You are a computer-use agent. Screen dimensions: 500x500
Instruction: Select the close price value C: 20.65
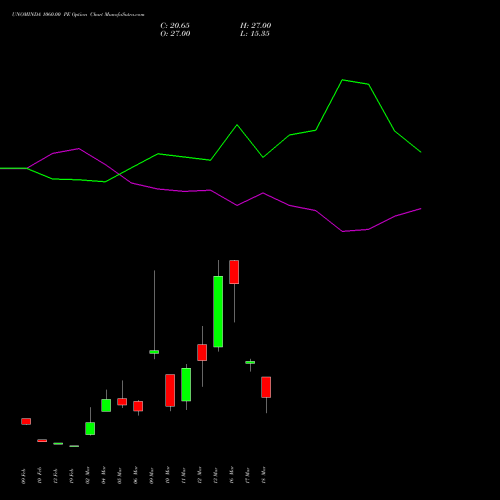point(175,26)
